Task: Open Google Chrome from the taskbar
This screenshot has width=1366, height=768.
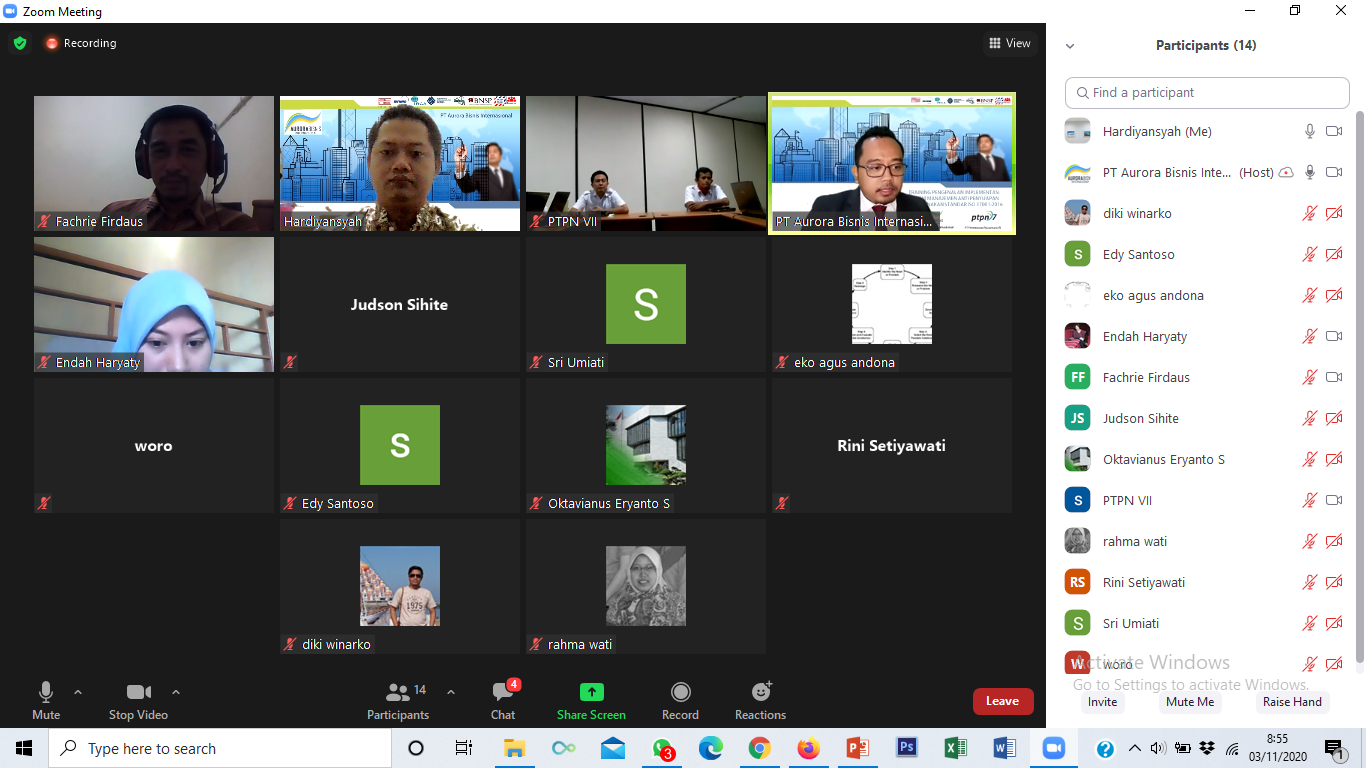Action: point(760,748)
